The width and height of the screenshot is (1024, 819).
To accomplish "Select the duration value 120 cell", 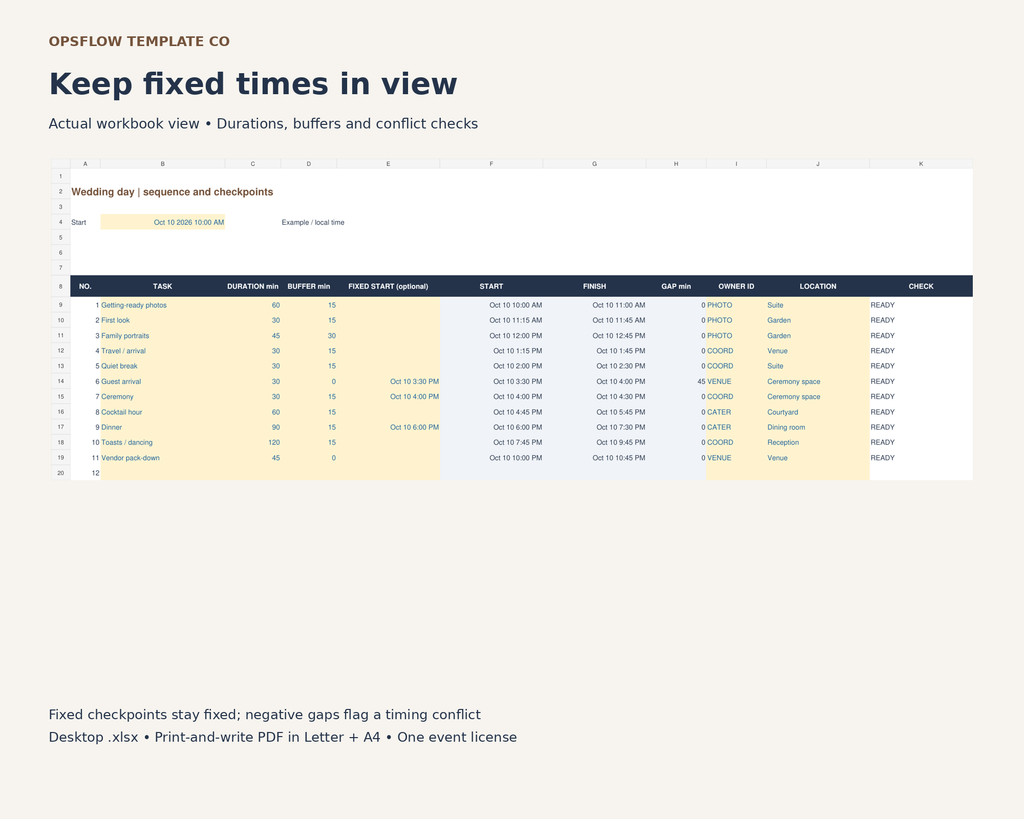I will [x=253, y=442].
